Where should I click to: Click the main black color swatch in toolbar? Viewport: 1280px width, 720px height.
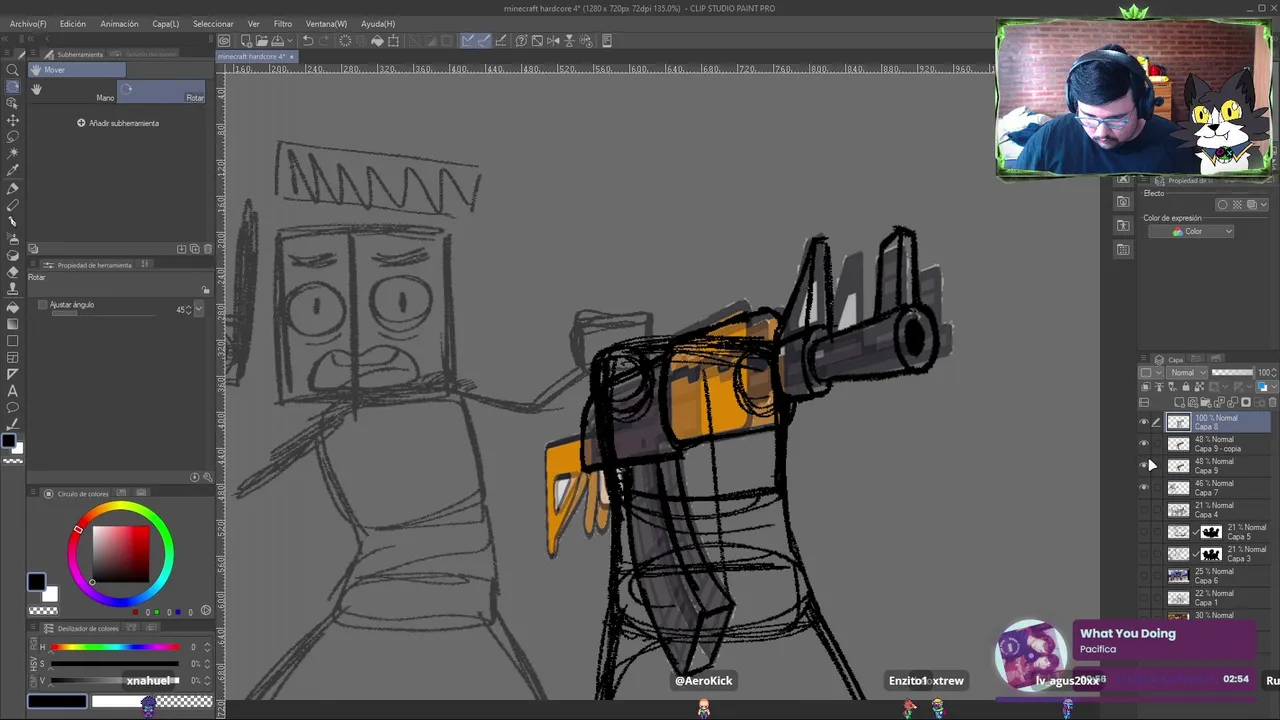point(8,441)
